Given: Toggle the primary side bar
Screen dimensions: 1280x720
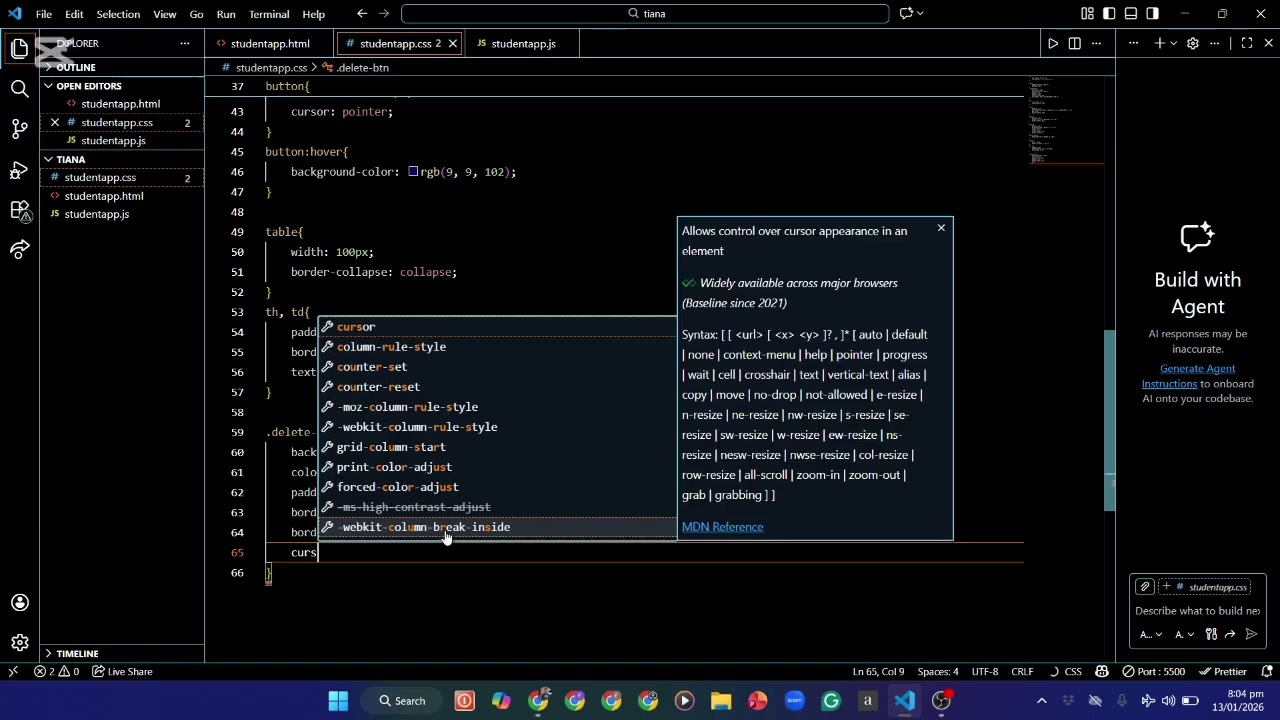Looking at the screenshot, I should click(x=1109, y=14).
